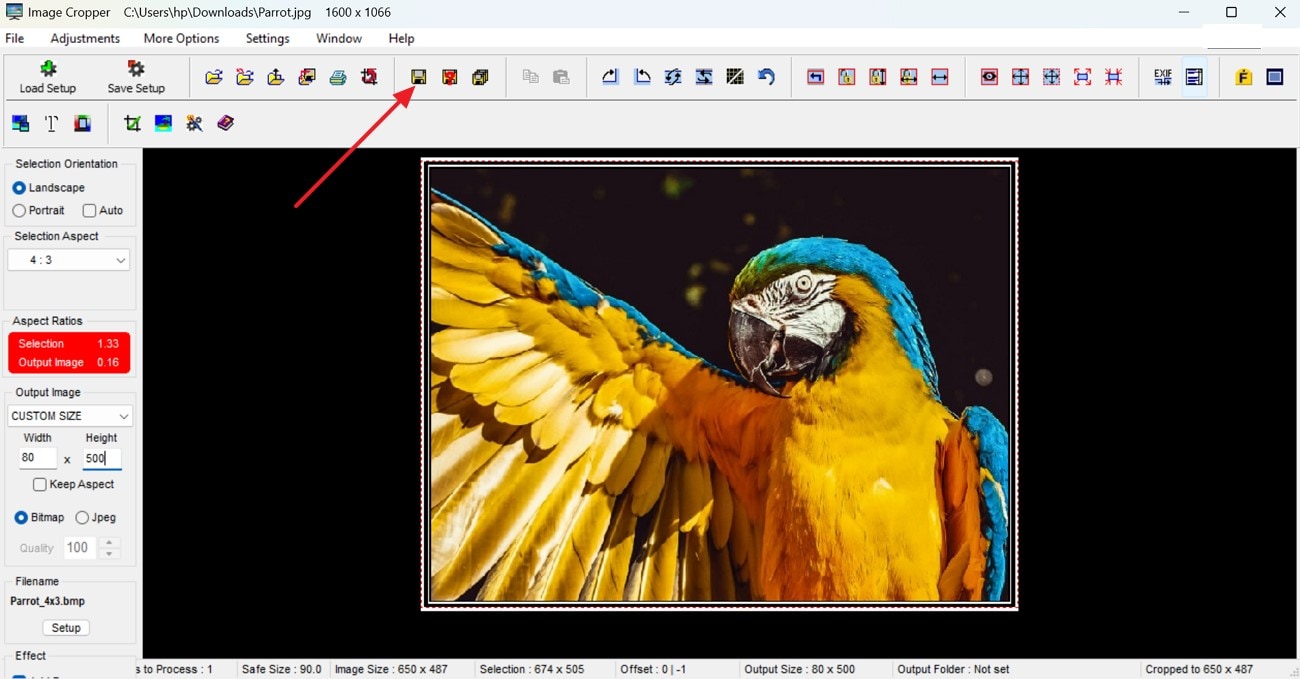This screenshot has width=1300, height=679.
Task: Click the eye preview icon
Action: tap(989, 77)
